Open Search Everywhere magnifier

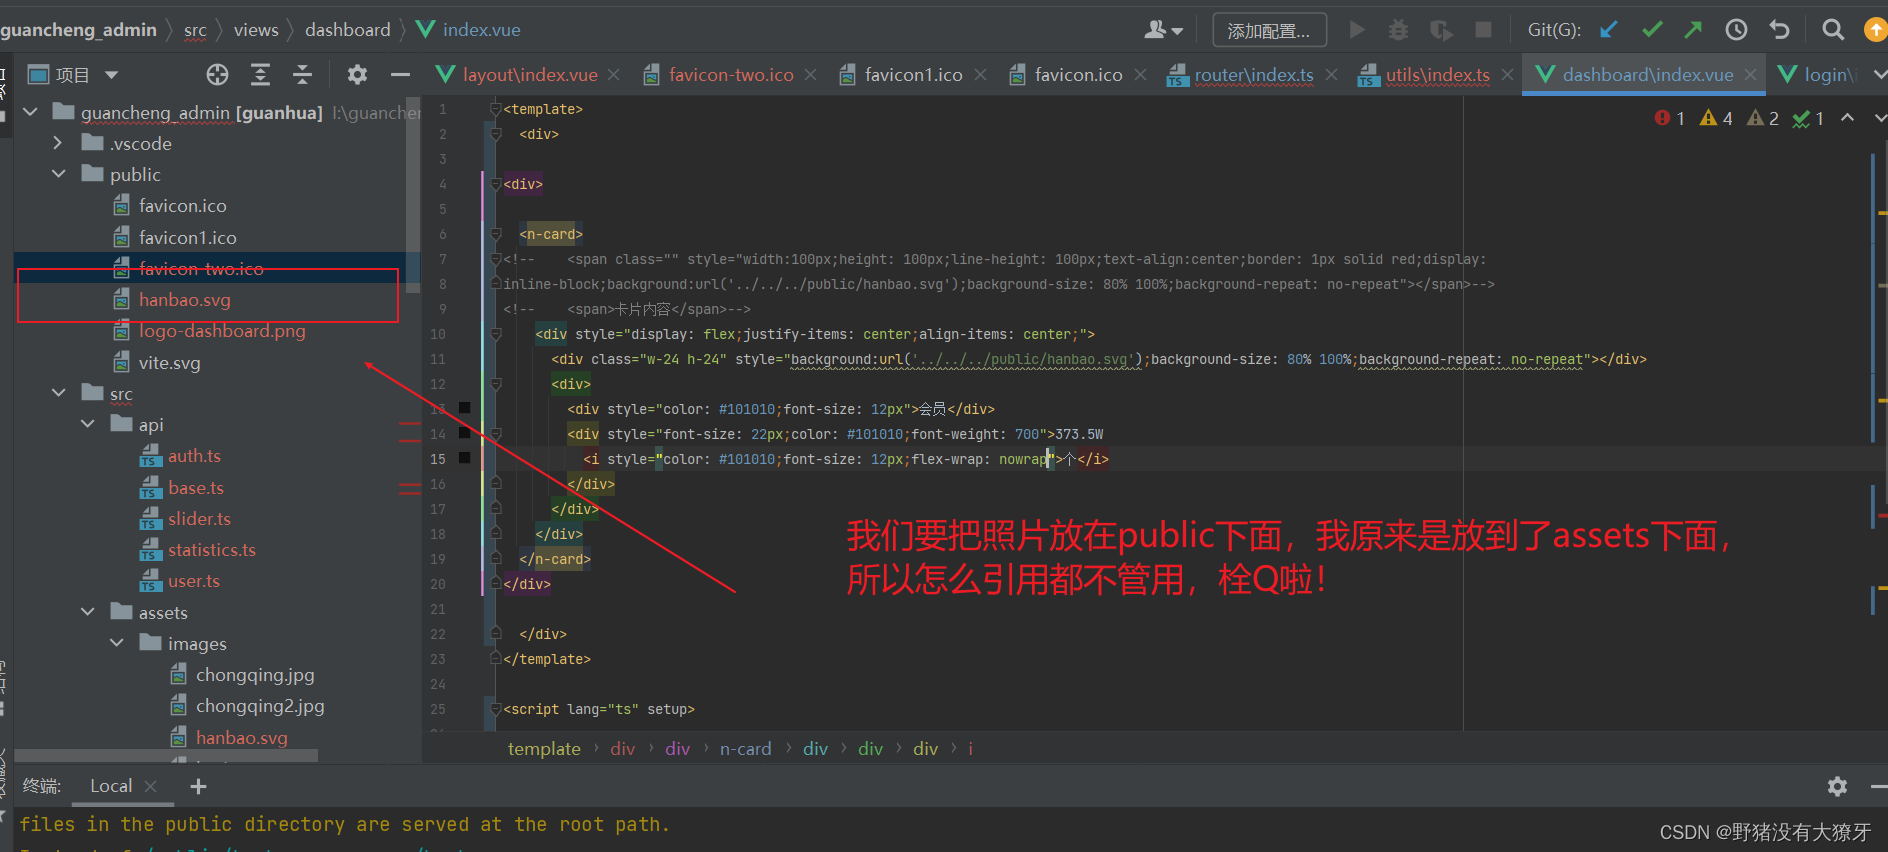(1832, 30)
